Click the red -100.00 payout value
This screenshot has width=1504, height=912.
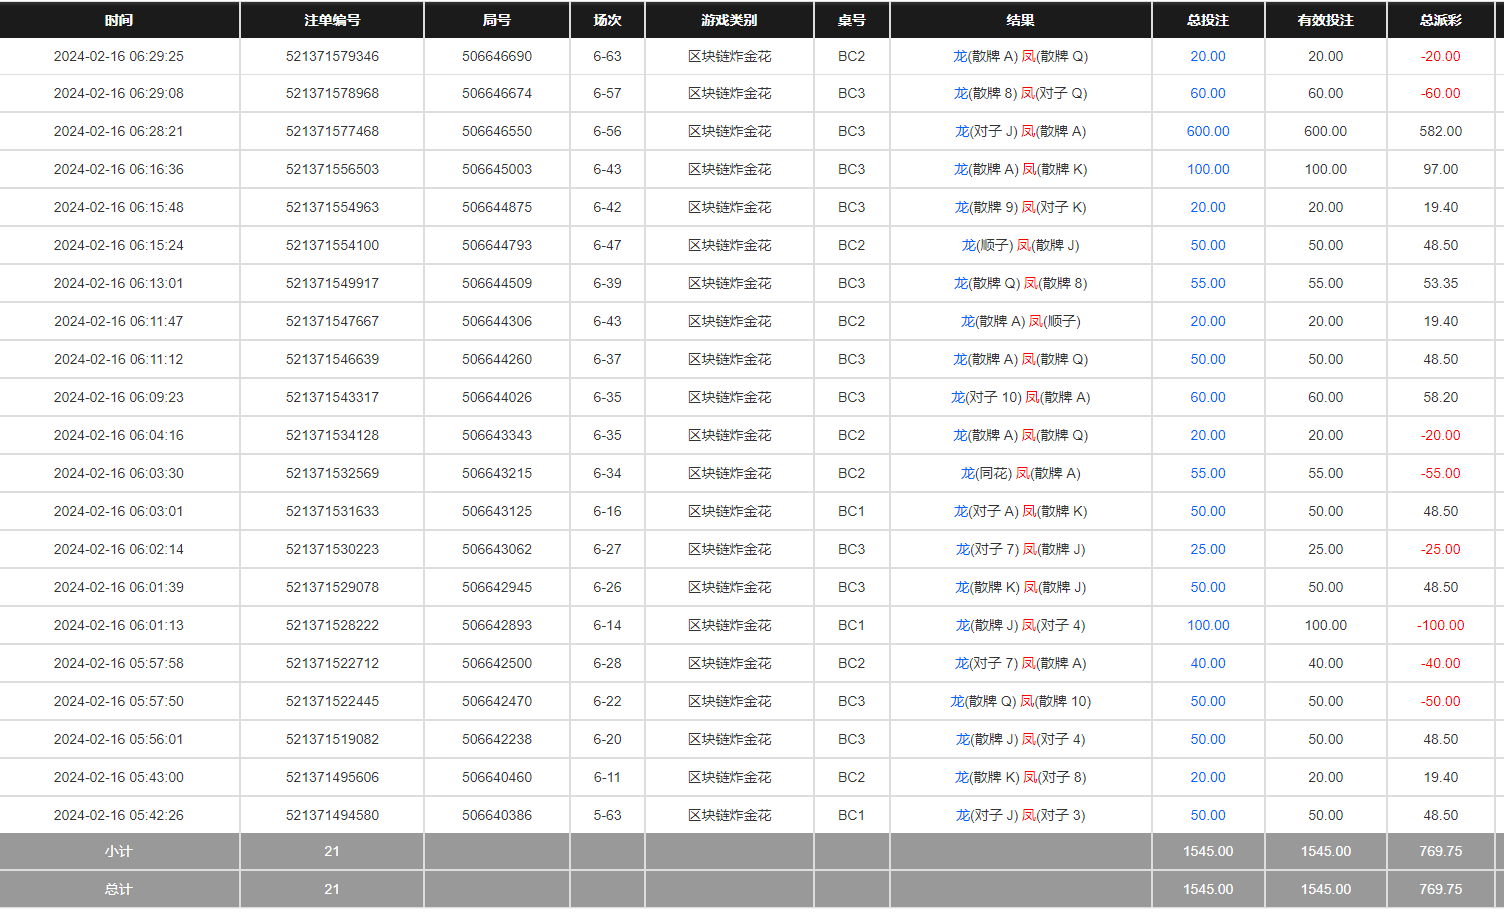click(x=1440, y=625)
